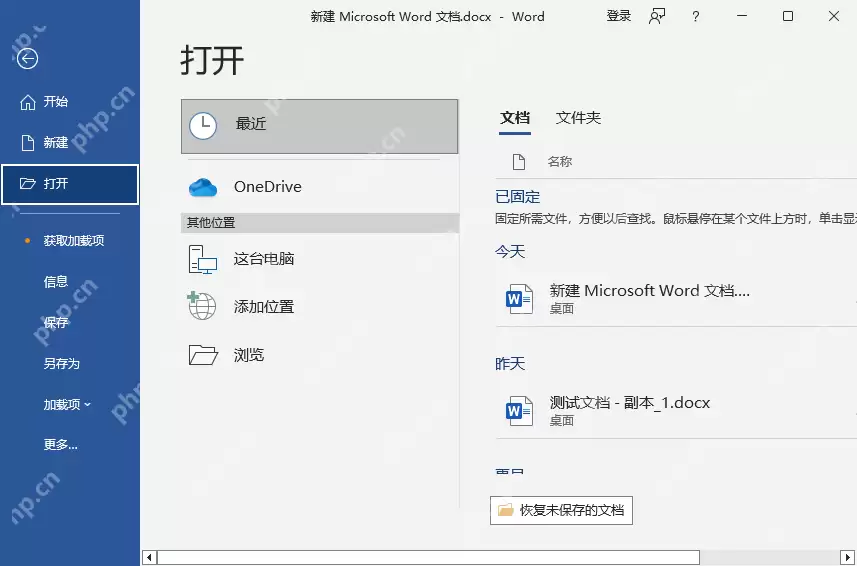Click the horizontal scrollbar right arrow
The image size is (857, 566).
click(848, 558)
